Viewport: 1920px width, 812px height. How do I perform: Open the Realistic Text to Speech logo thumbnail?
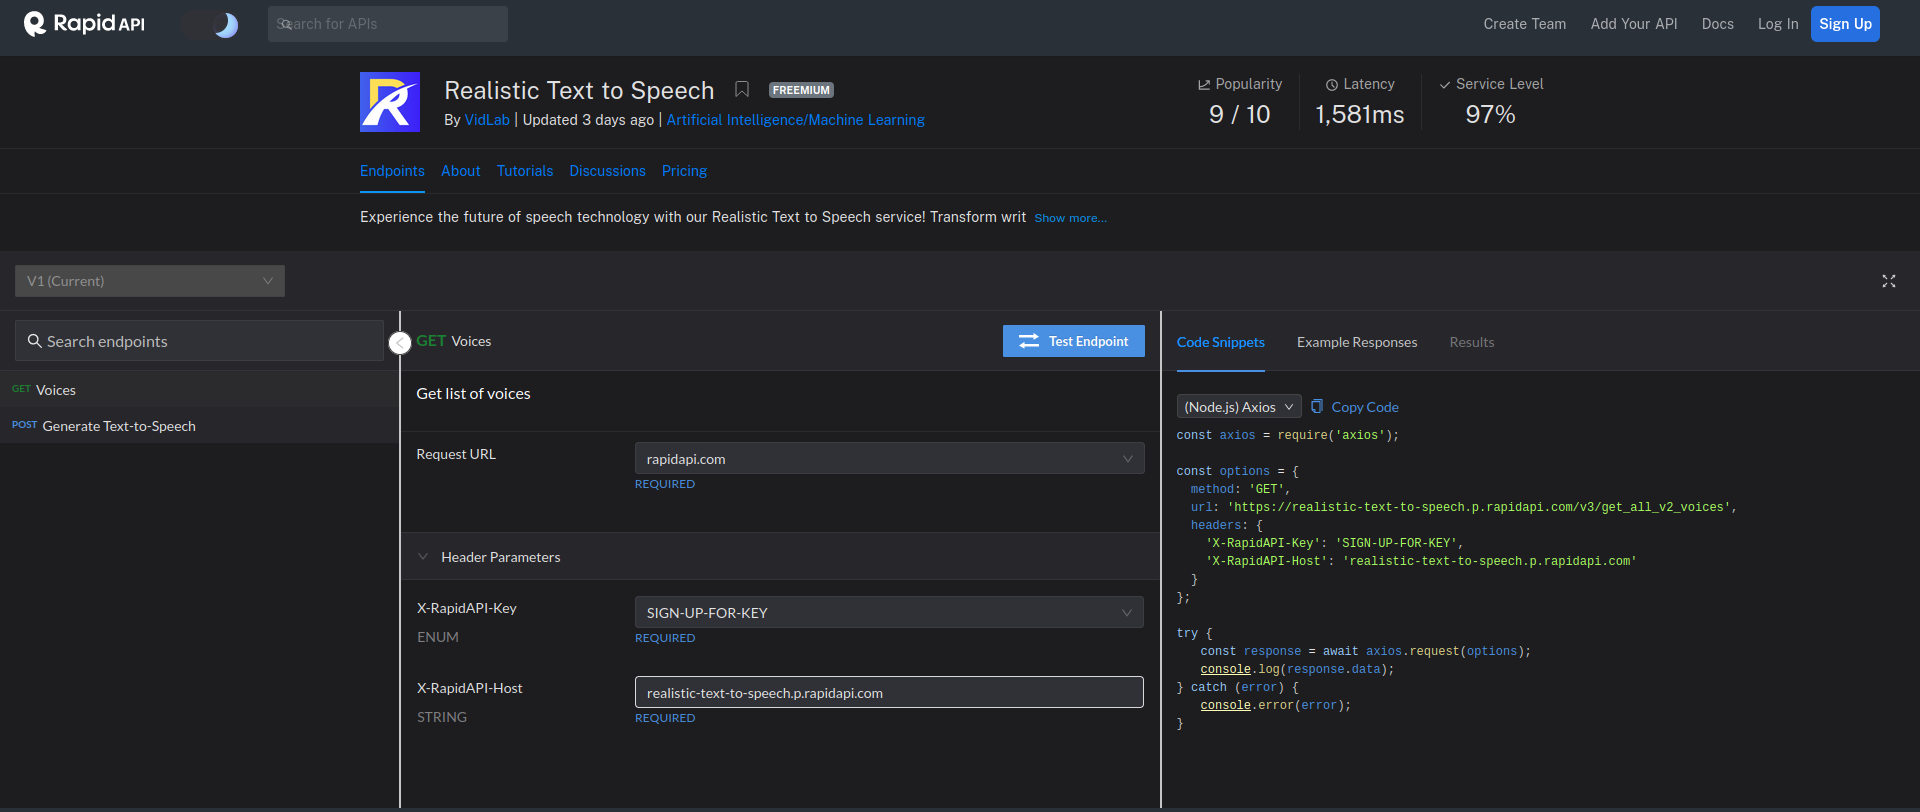[390, 102]
